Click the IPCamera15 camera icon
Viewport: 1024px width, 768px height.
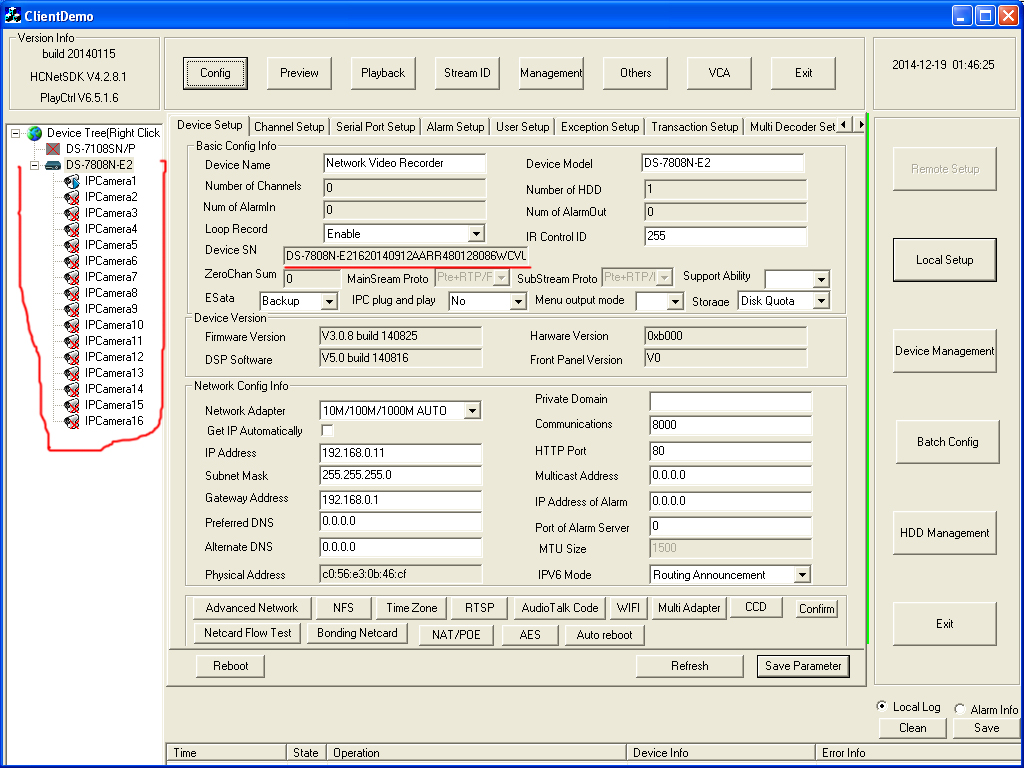tap(72, 406)
